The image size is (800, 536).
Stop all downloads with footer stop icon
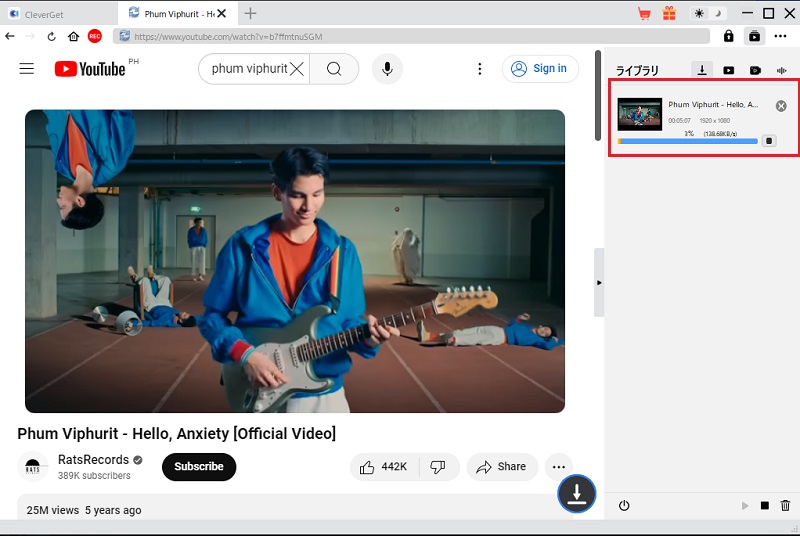pyautogui.click(x=764, y=505)
